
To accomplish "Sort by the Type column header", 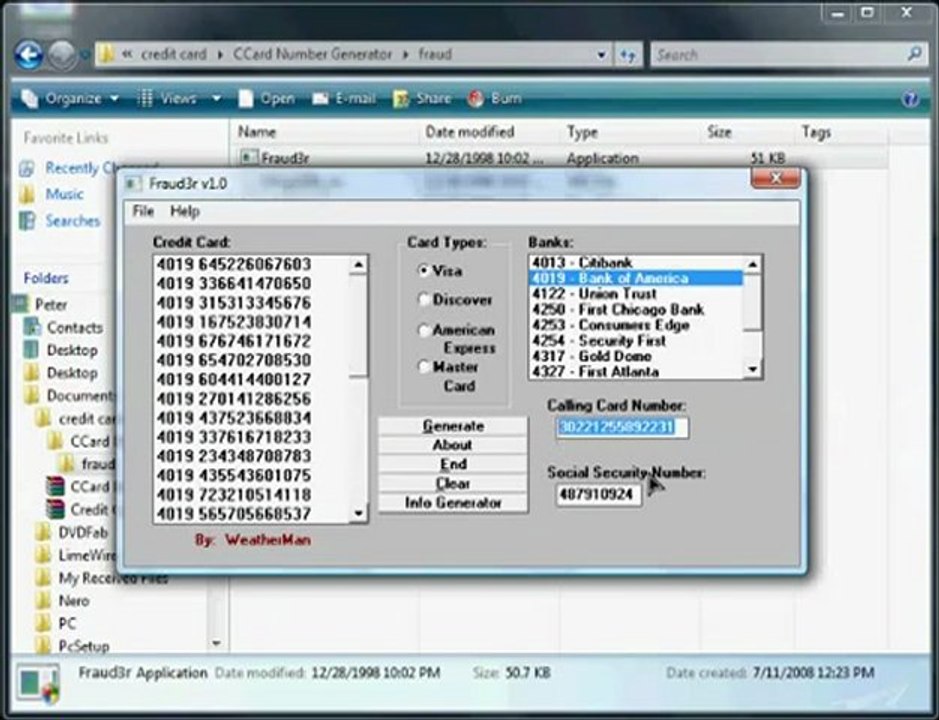I will point(583,132).
